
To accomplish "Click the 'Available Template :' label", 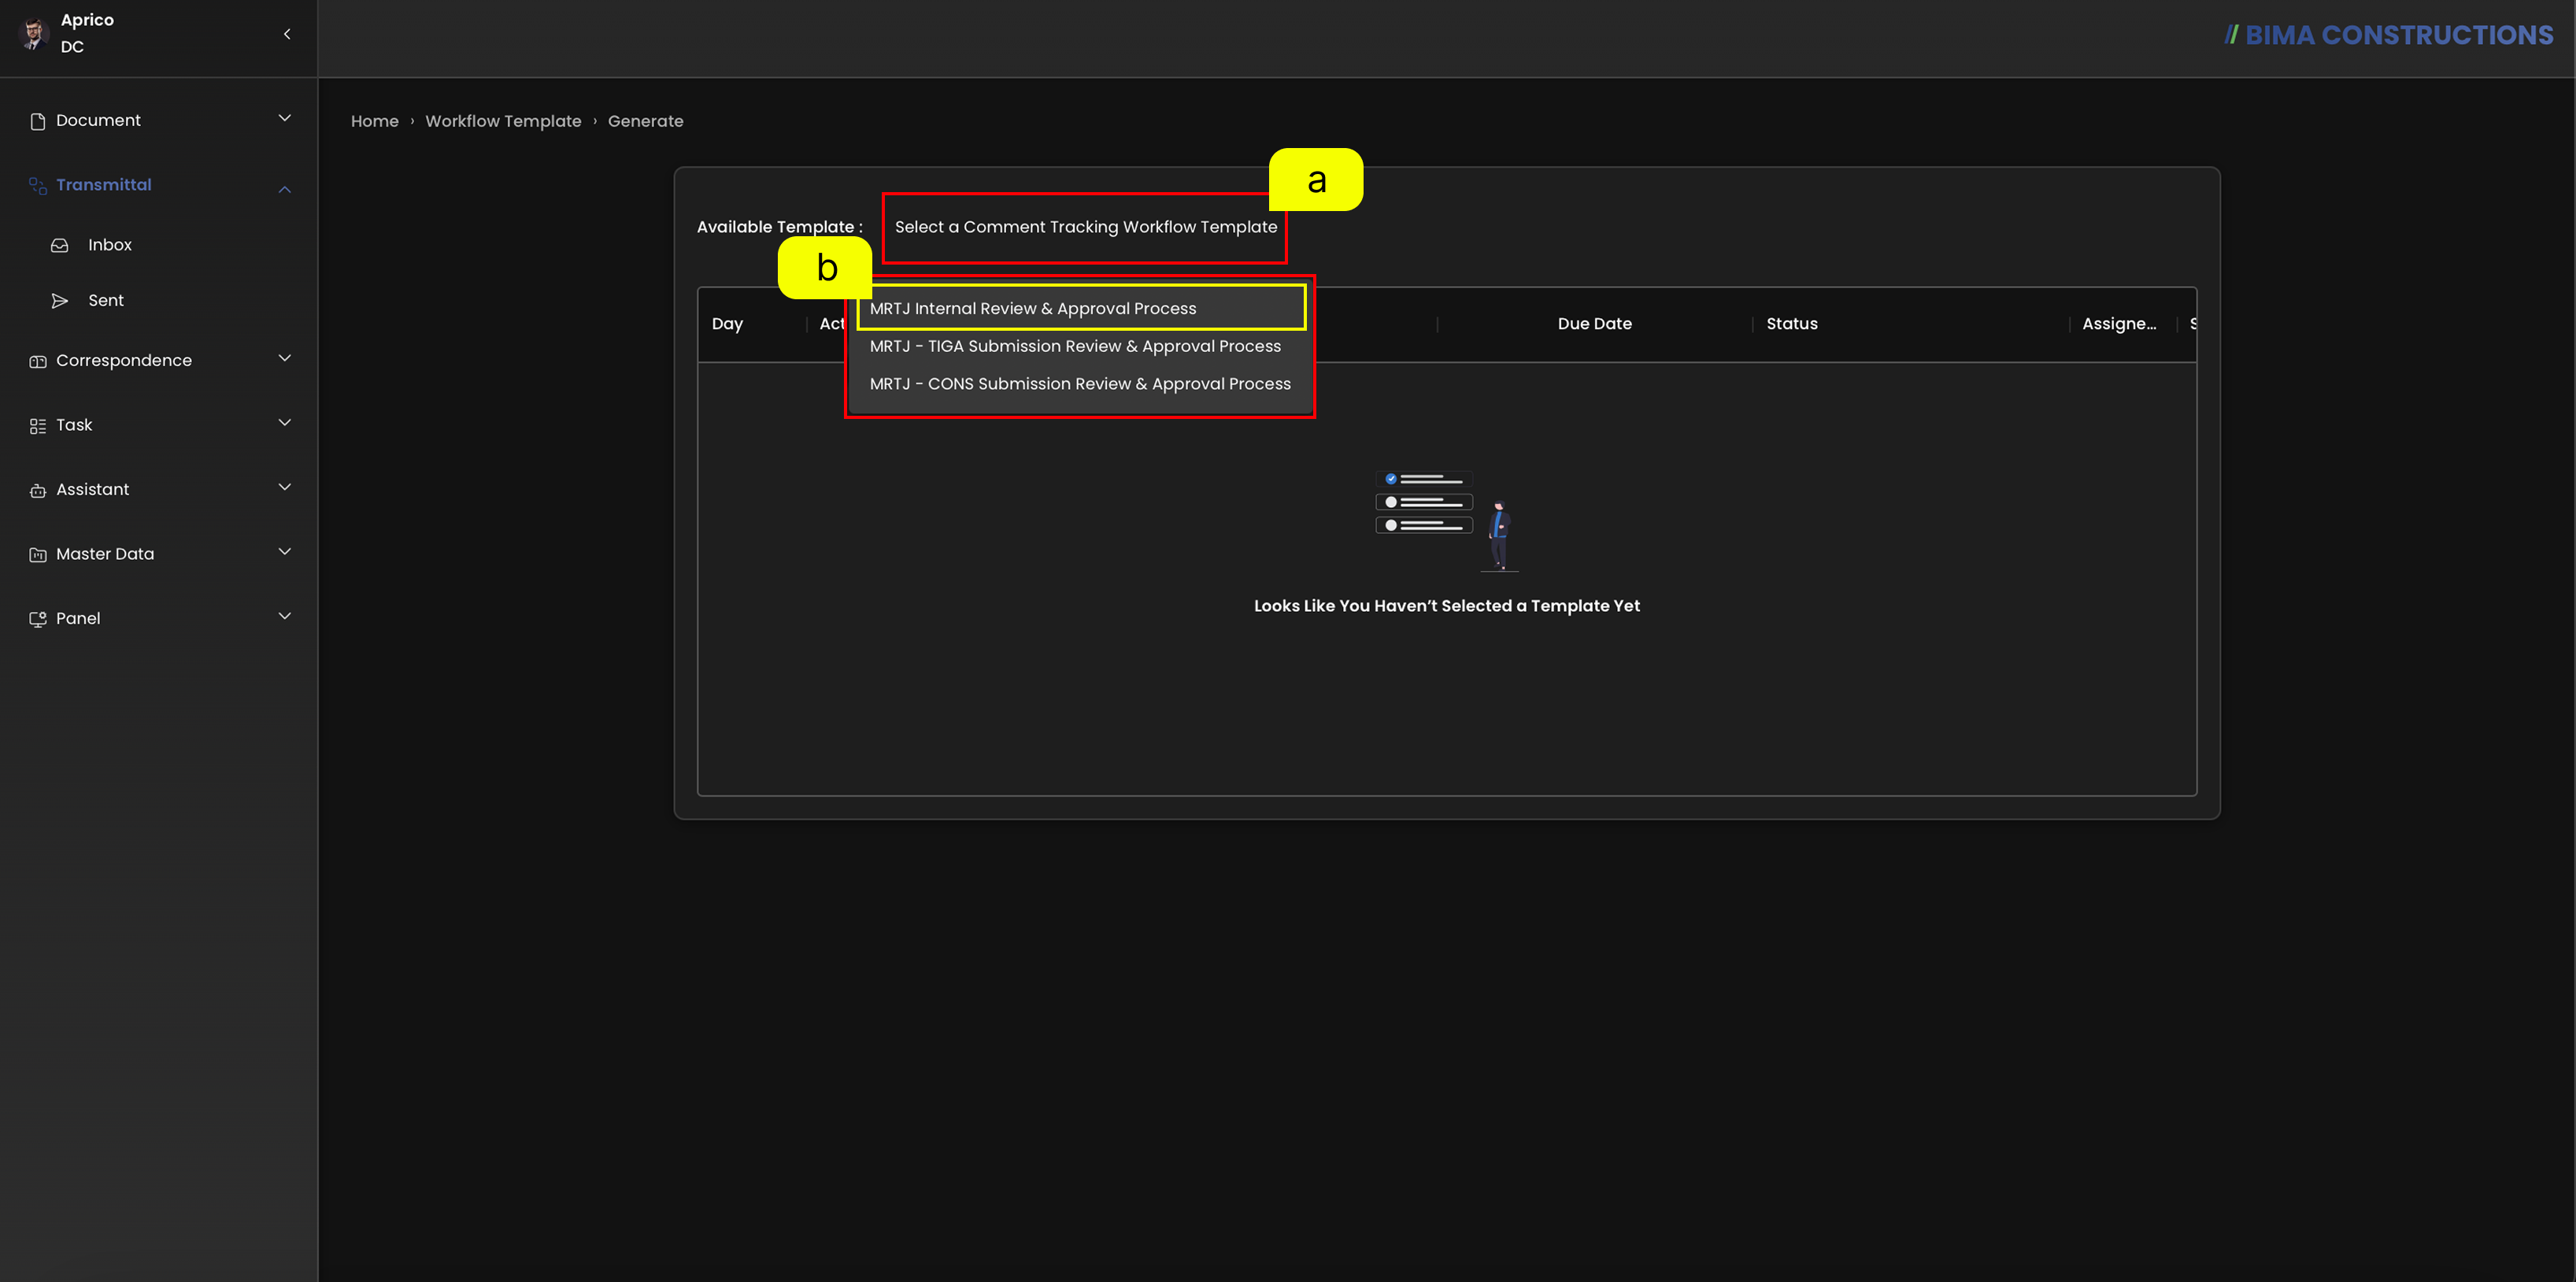I will click(x=780, y=227).
